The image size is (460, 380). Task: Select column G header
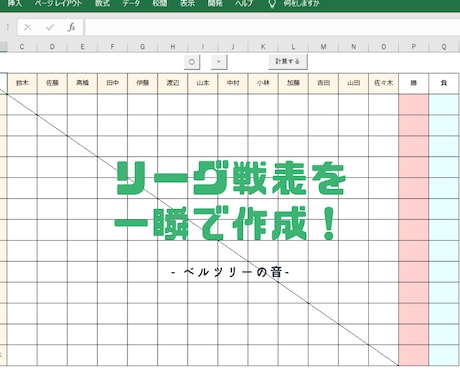click(143, 47)
